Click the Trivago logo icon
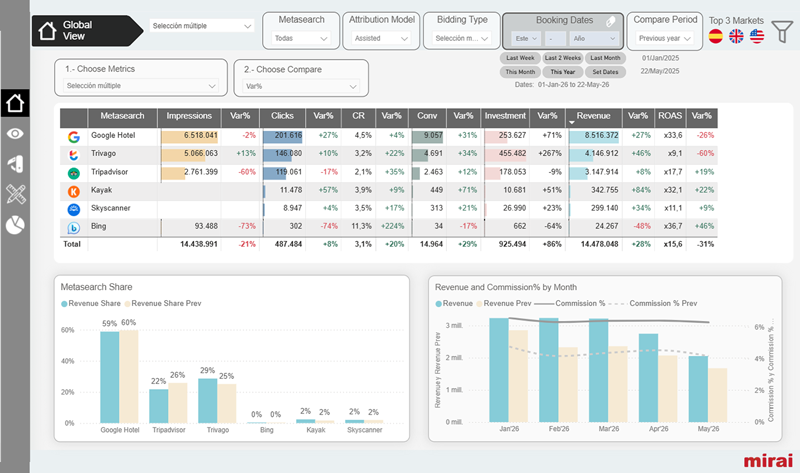This screenshot has height=473, width=800. [73, 155]
